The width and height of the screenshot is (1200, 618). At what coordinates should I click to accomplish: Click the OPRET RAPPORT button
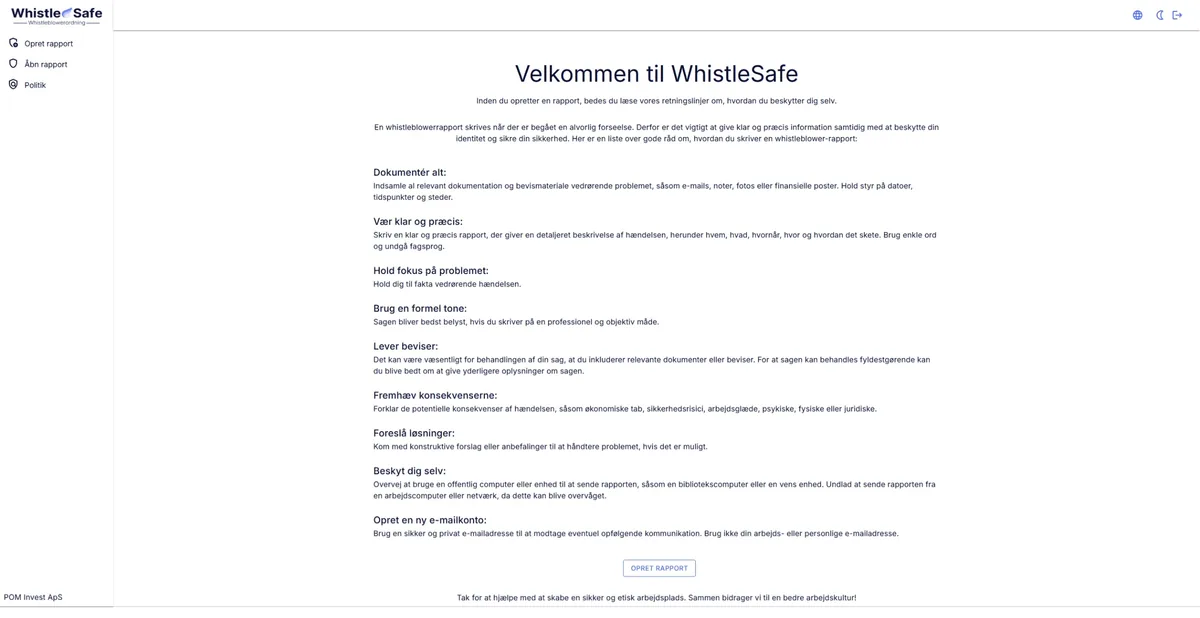point(659,568)
